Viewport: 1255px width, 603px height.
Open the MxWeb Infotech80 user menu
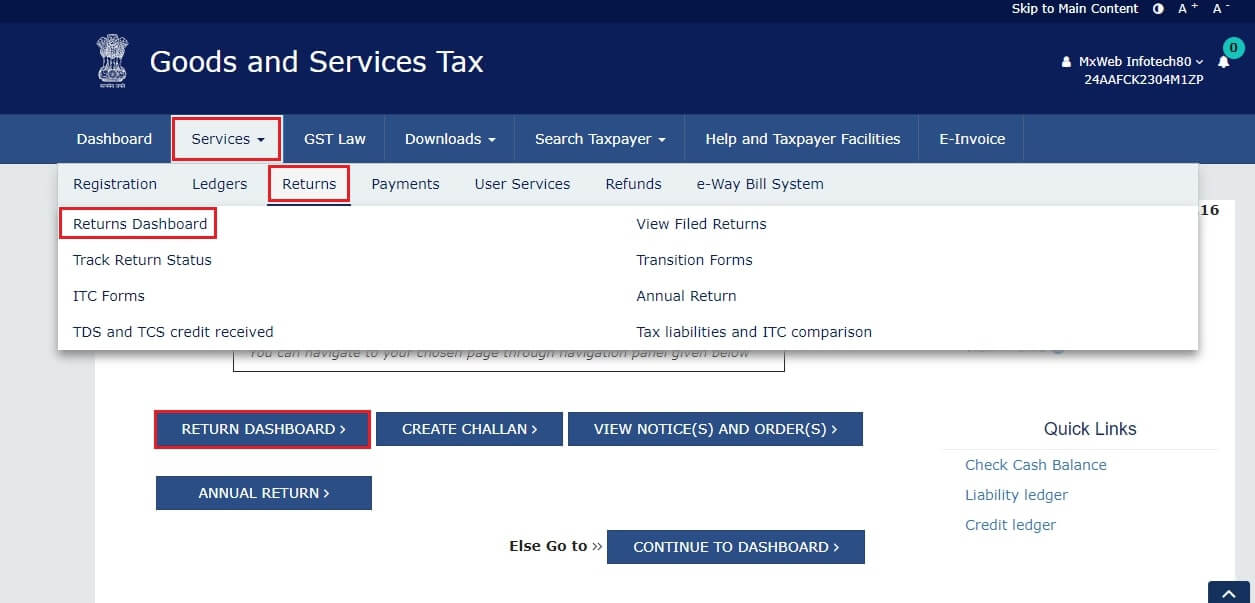pyautogui.click(x=1132, y=60)
